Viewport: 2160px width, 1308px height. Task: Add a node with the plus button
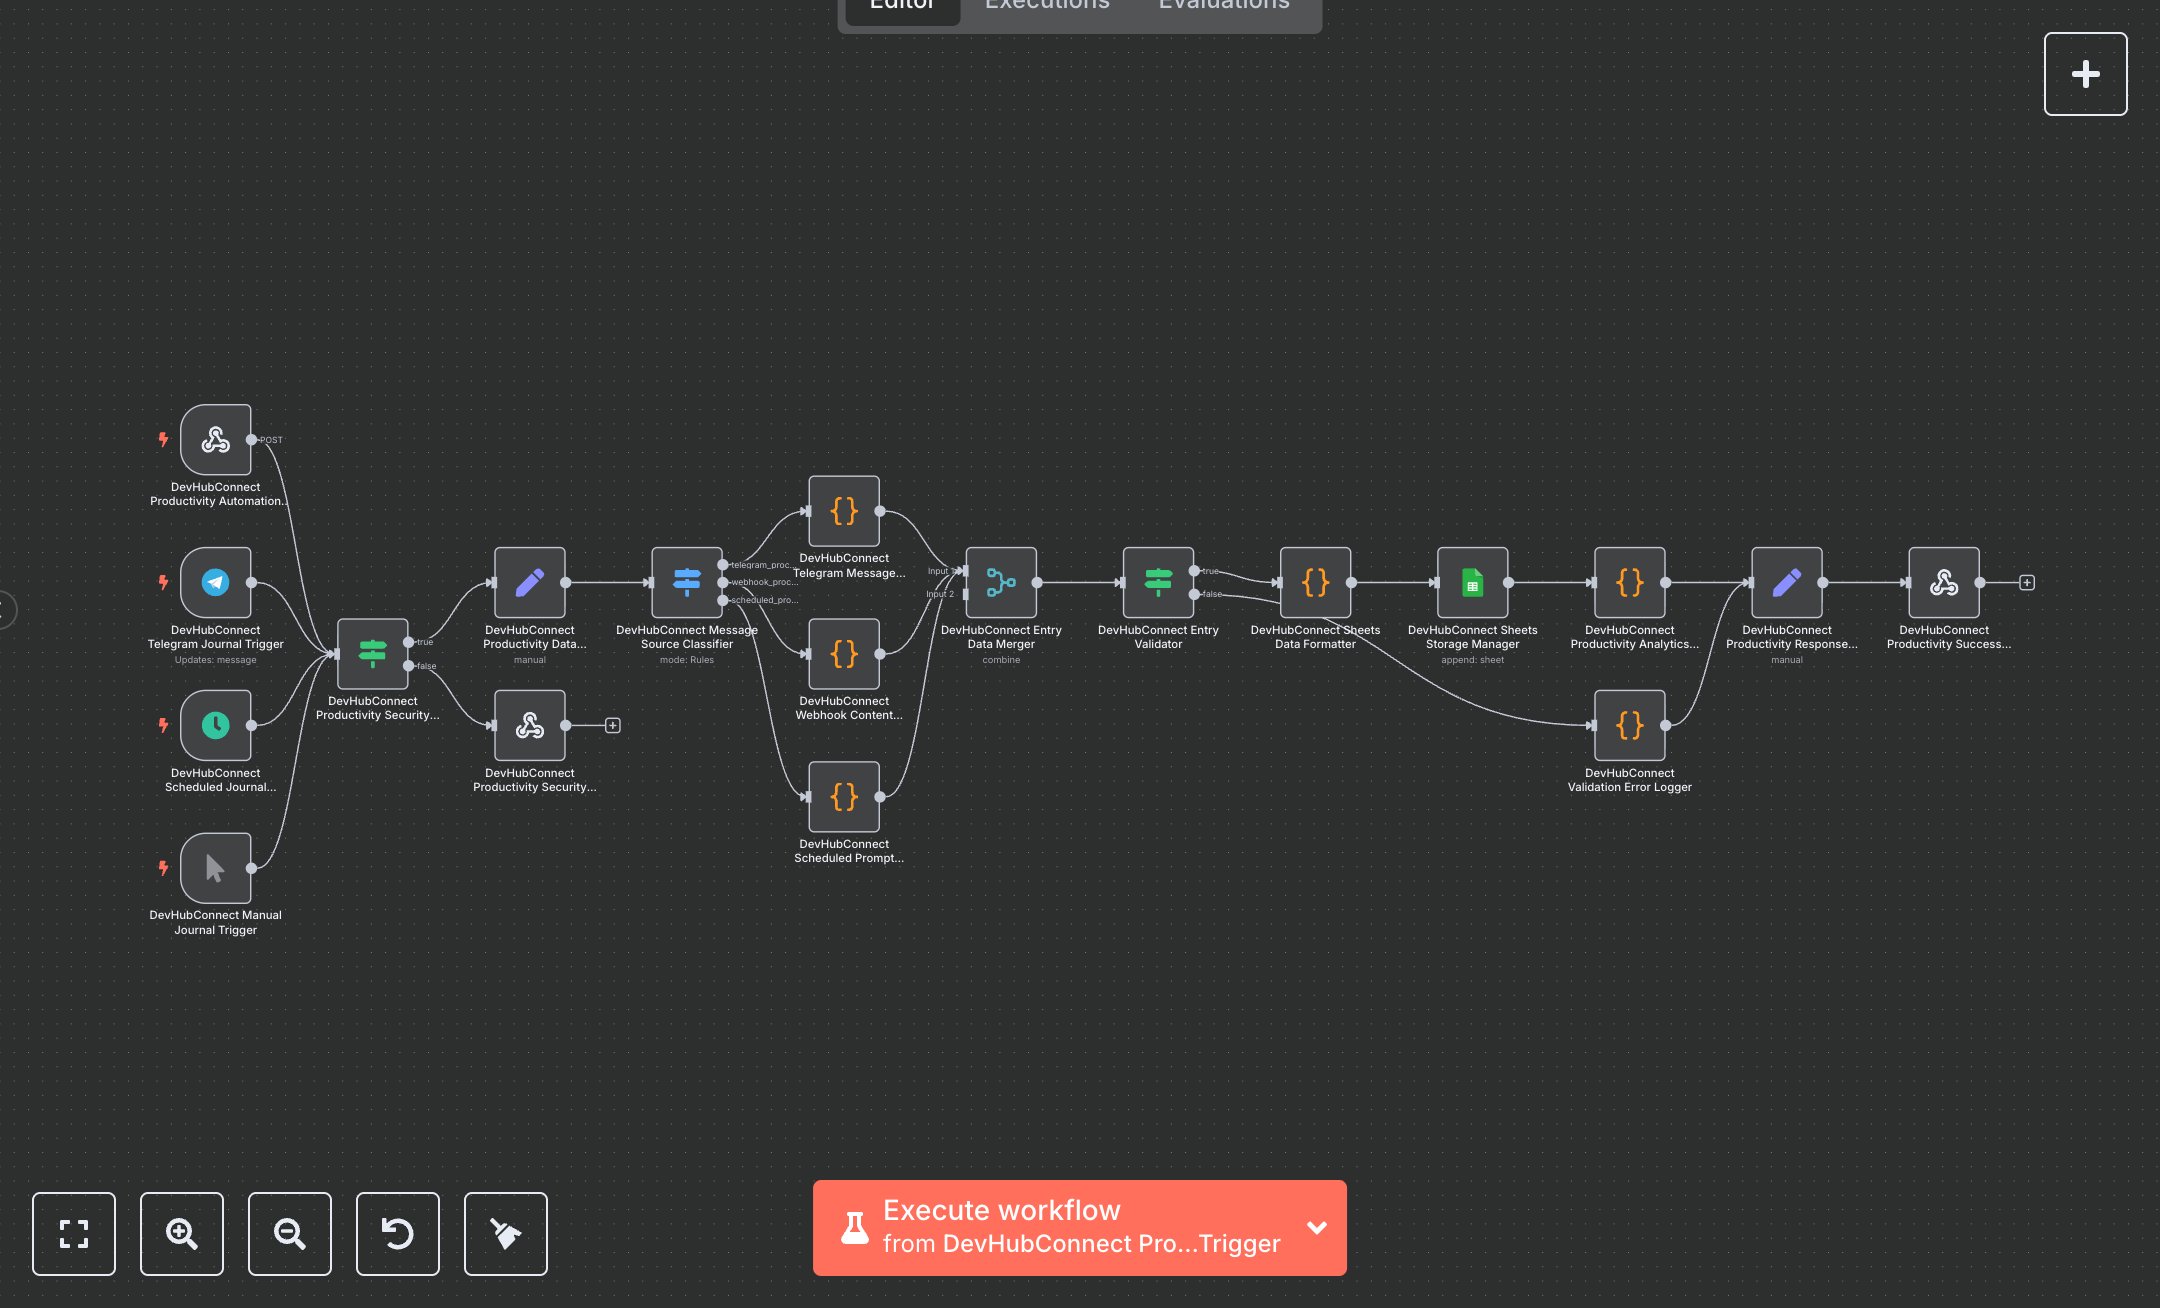click(2085, 74)
